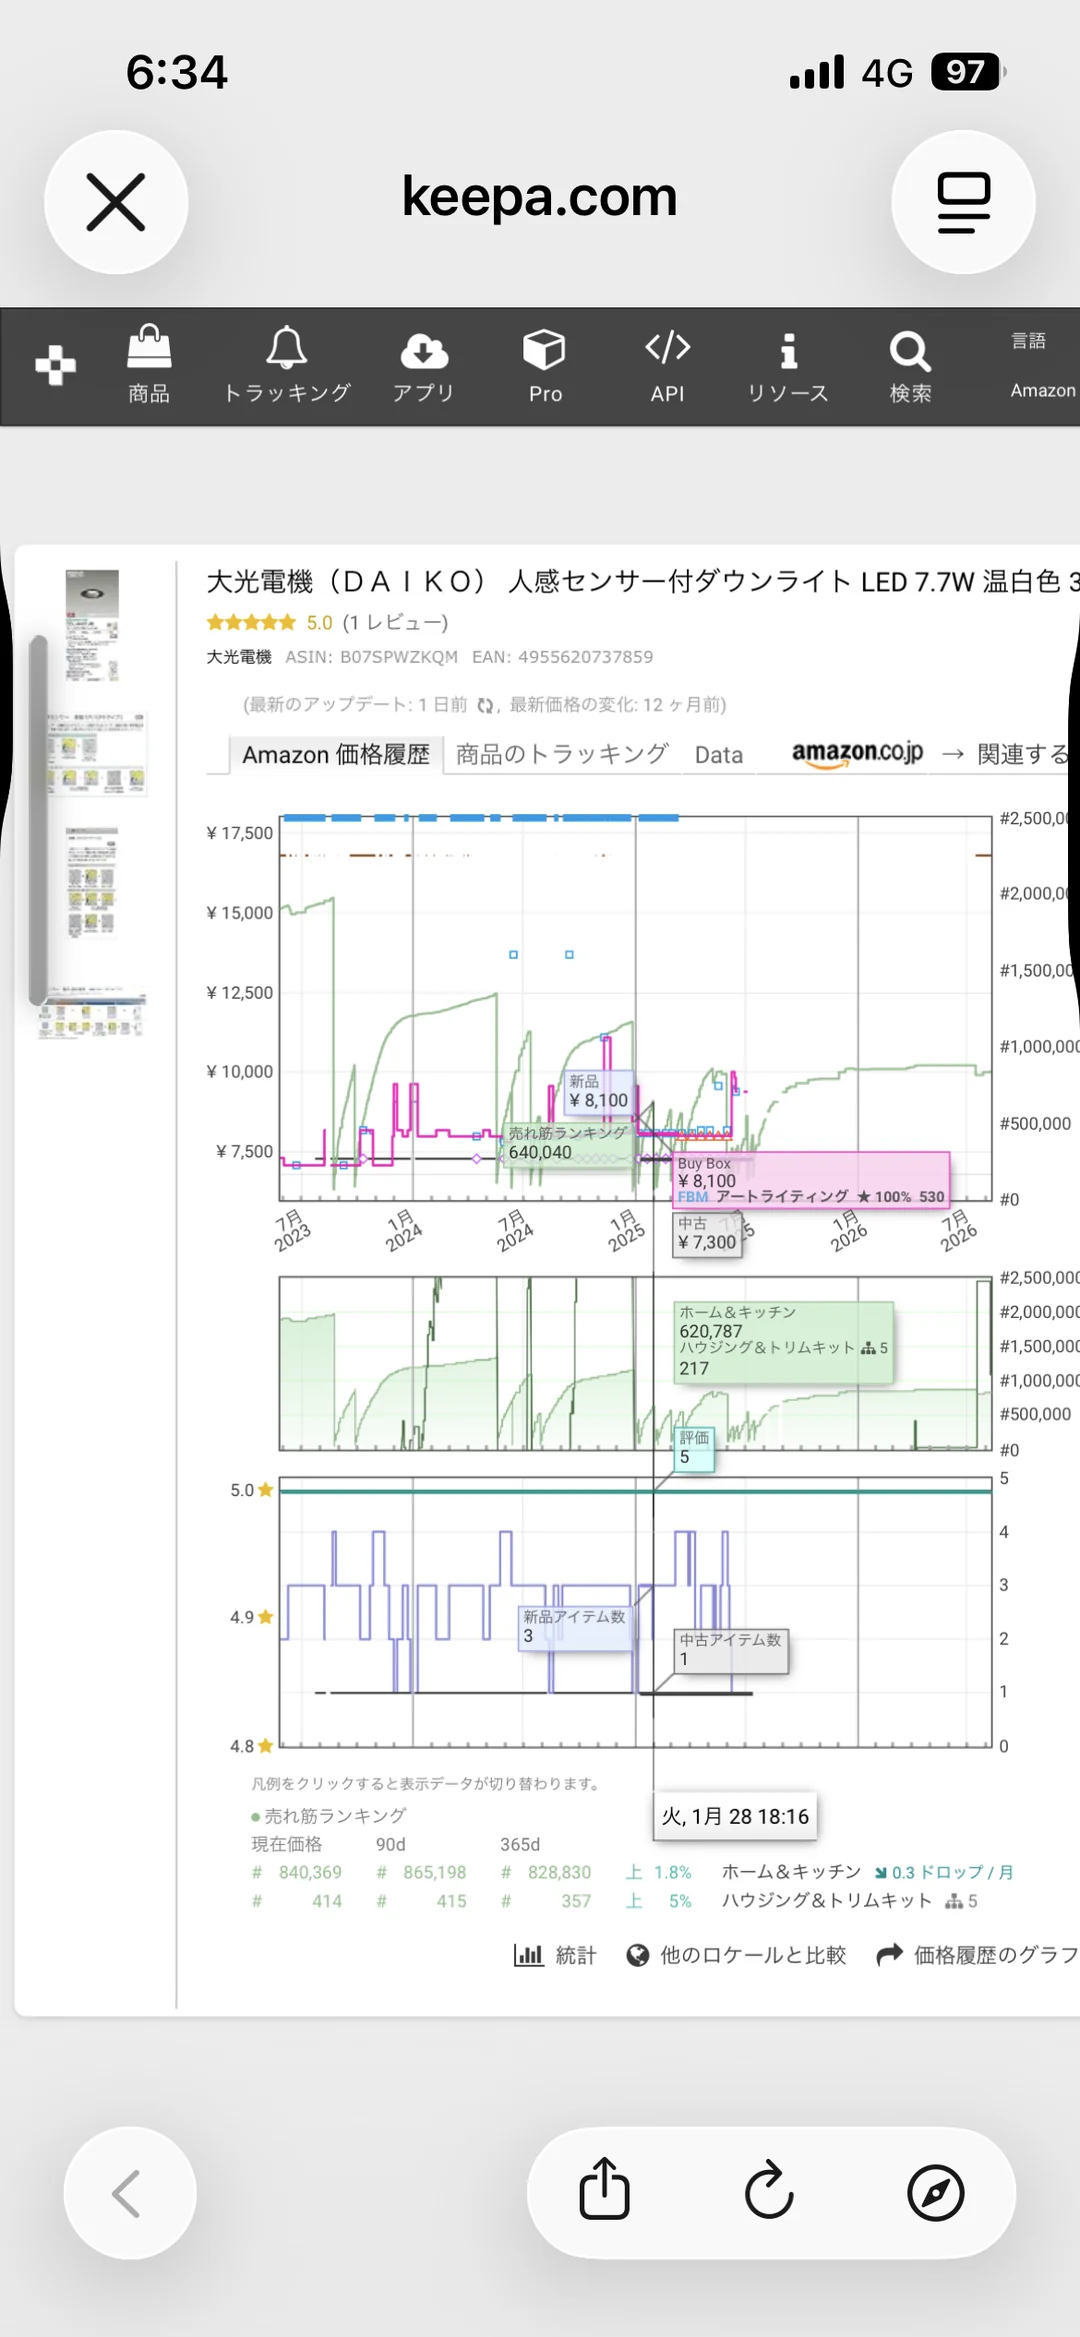Screen dimensions: 1080x2337
Task: Select the third product image thumbnail
Action: (x=92, y=882)
